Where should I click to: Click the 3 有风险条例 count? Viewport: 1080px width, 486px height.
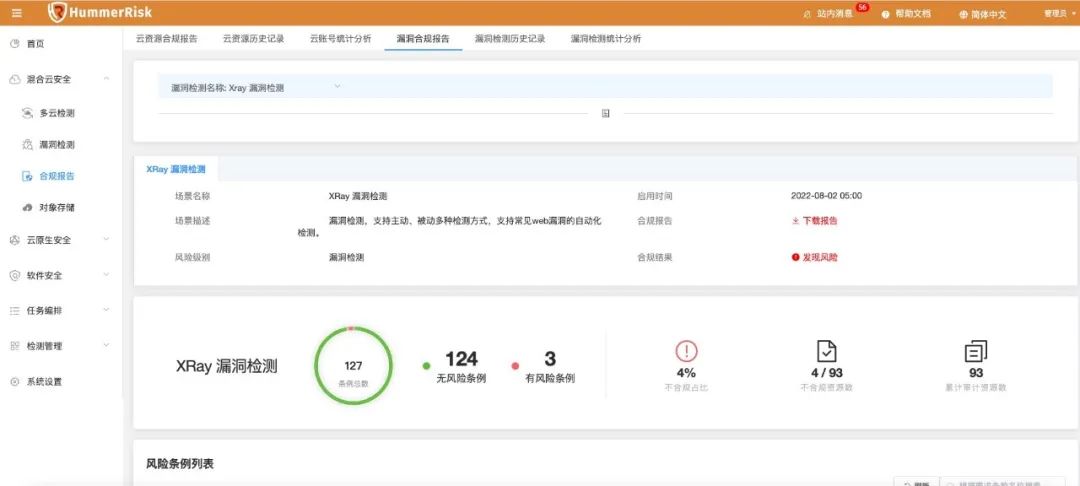pyautogui.click(x=550, y=359)
